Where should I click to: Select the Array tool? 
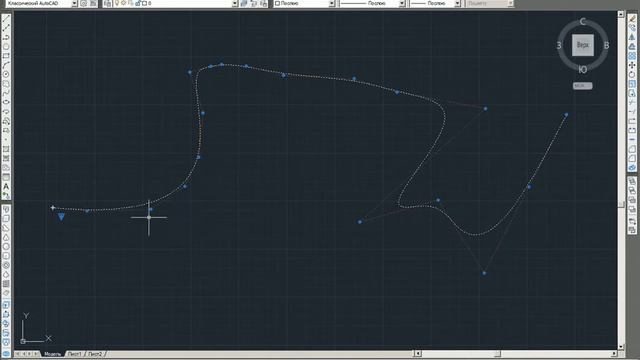coord(632,56)
